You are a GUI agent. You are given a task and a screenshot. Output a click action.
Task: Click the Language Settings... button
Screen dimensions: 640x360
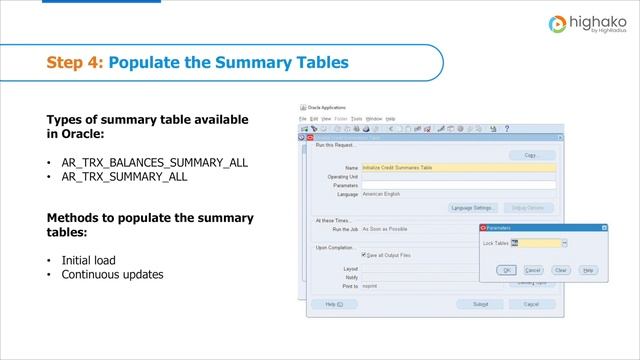click(473, 208)
